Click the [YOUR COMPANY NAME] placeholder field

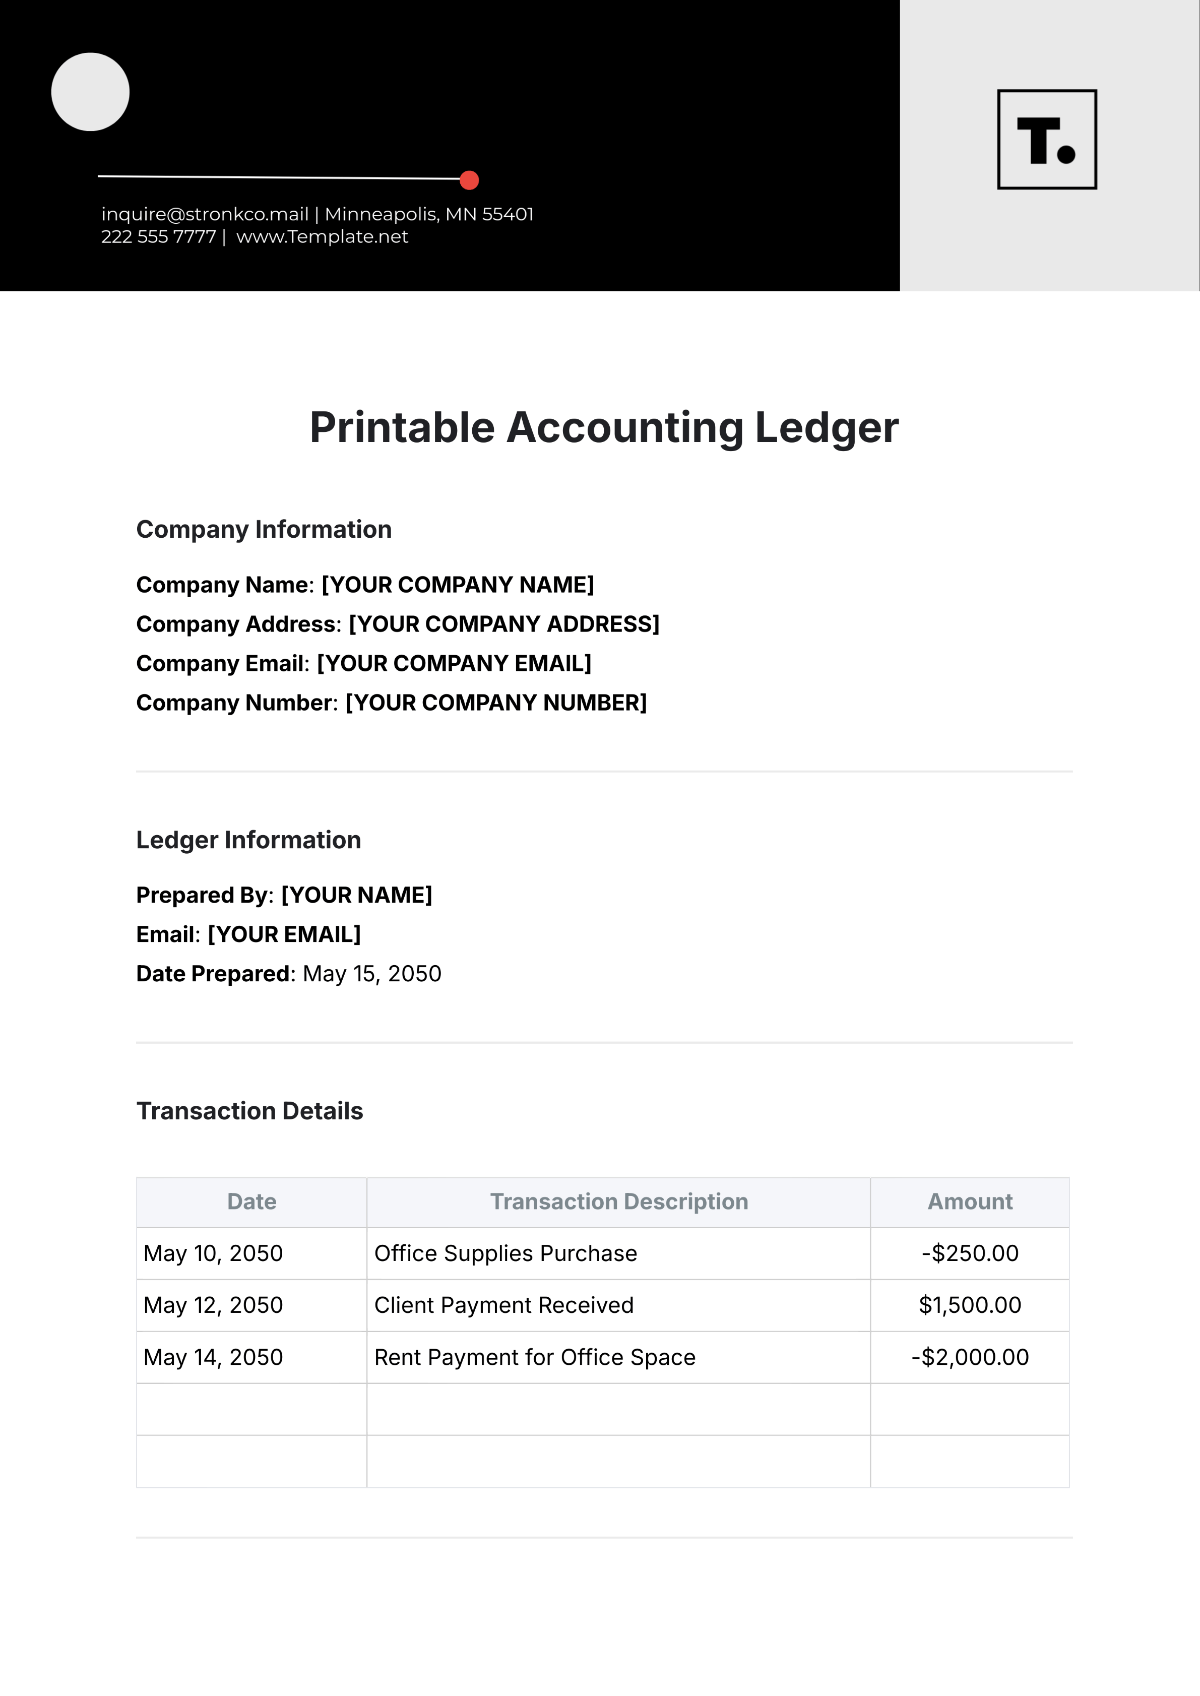[x=458, y=585]
